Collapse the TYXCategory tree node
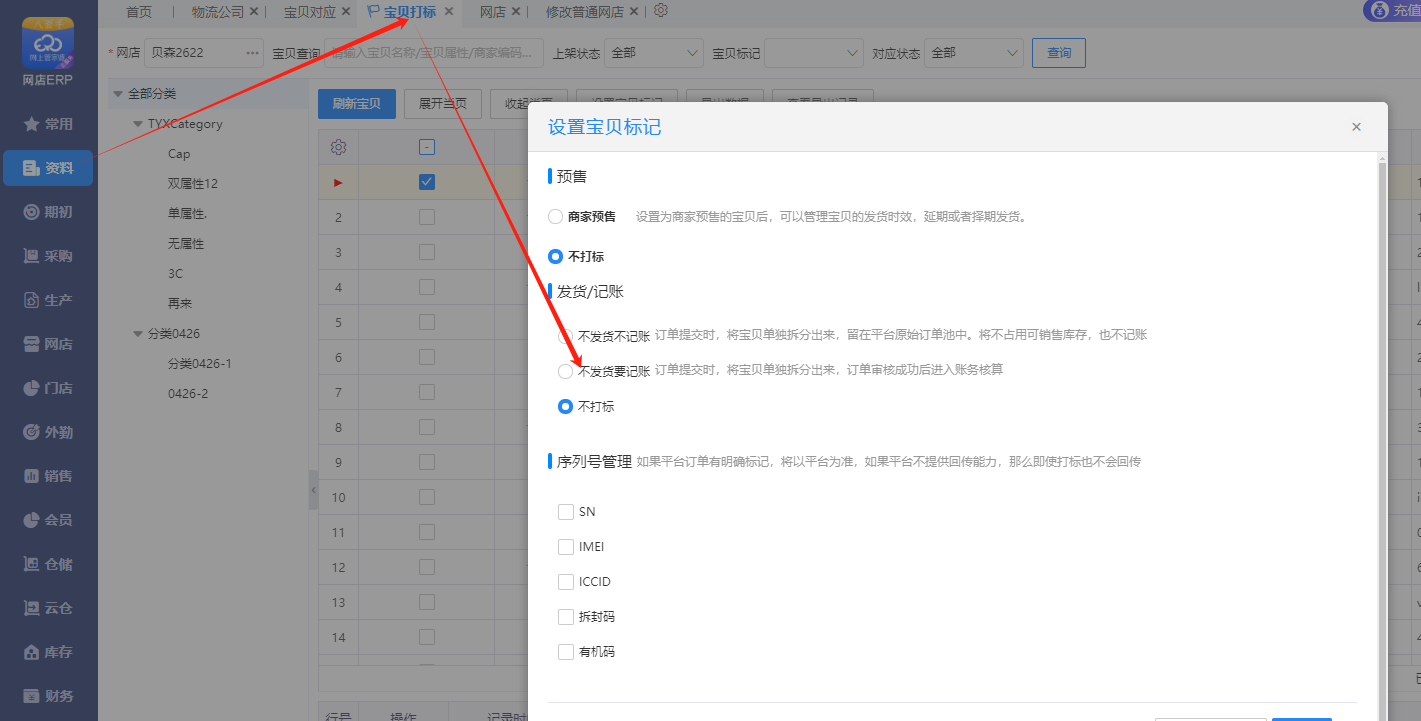Image resolution: width=1421 pixels, height=721 pixels. coord(138,124)
